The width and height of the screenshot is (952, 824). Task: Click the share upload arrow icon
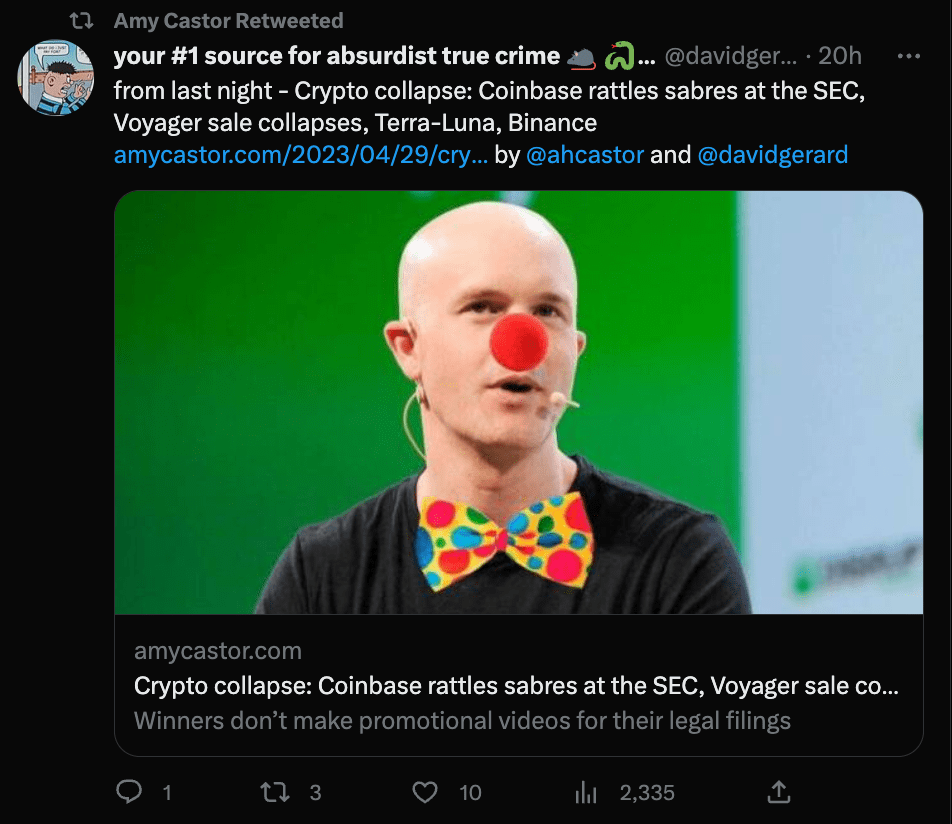pyautogui.click(x=779, y=792)
